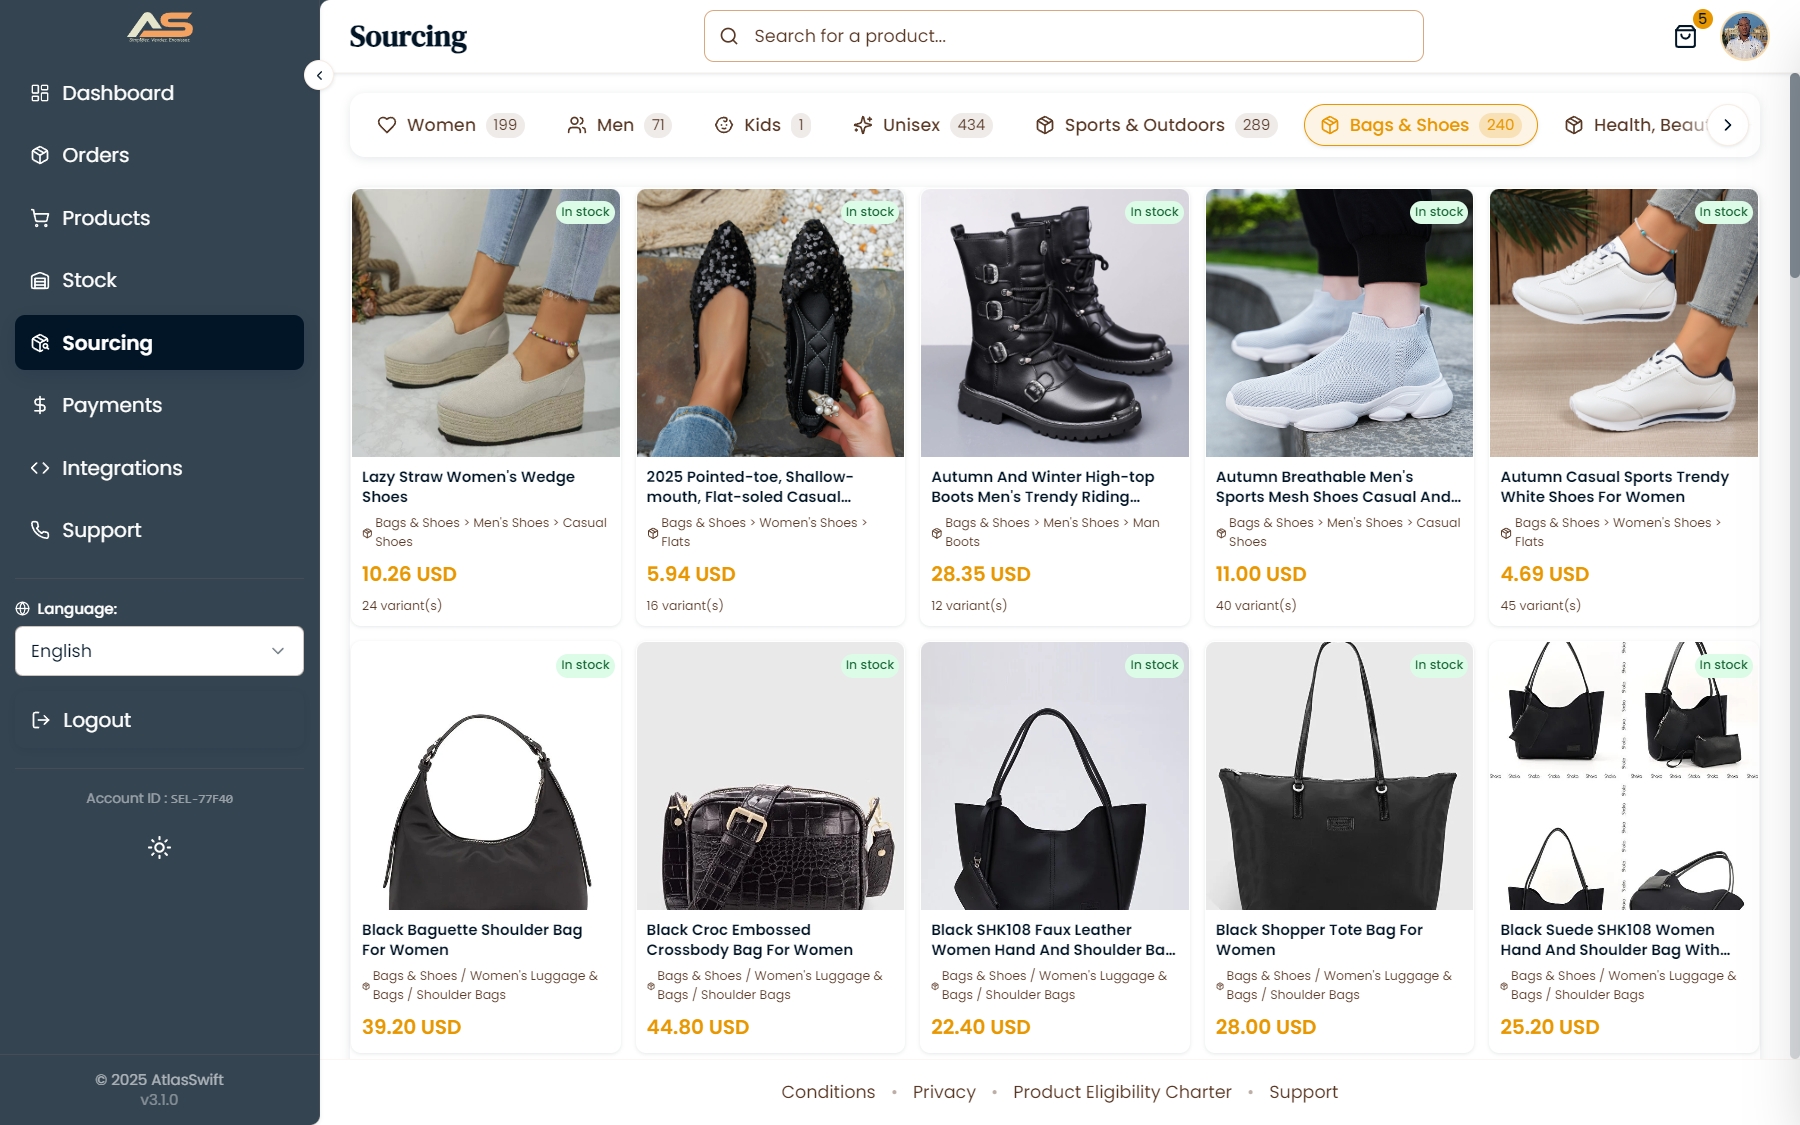This screenshot has height=1125, width=1800.
Task: Open the Stock page
Action: pyautogui.click(x=89, y=280)
